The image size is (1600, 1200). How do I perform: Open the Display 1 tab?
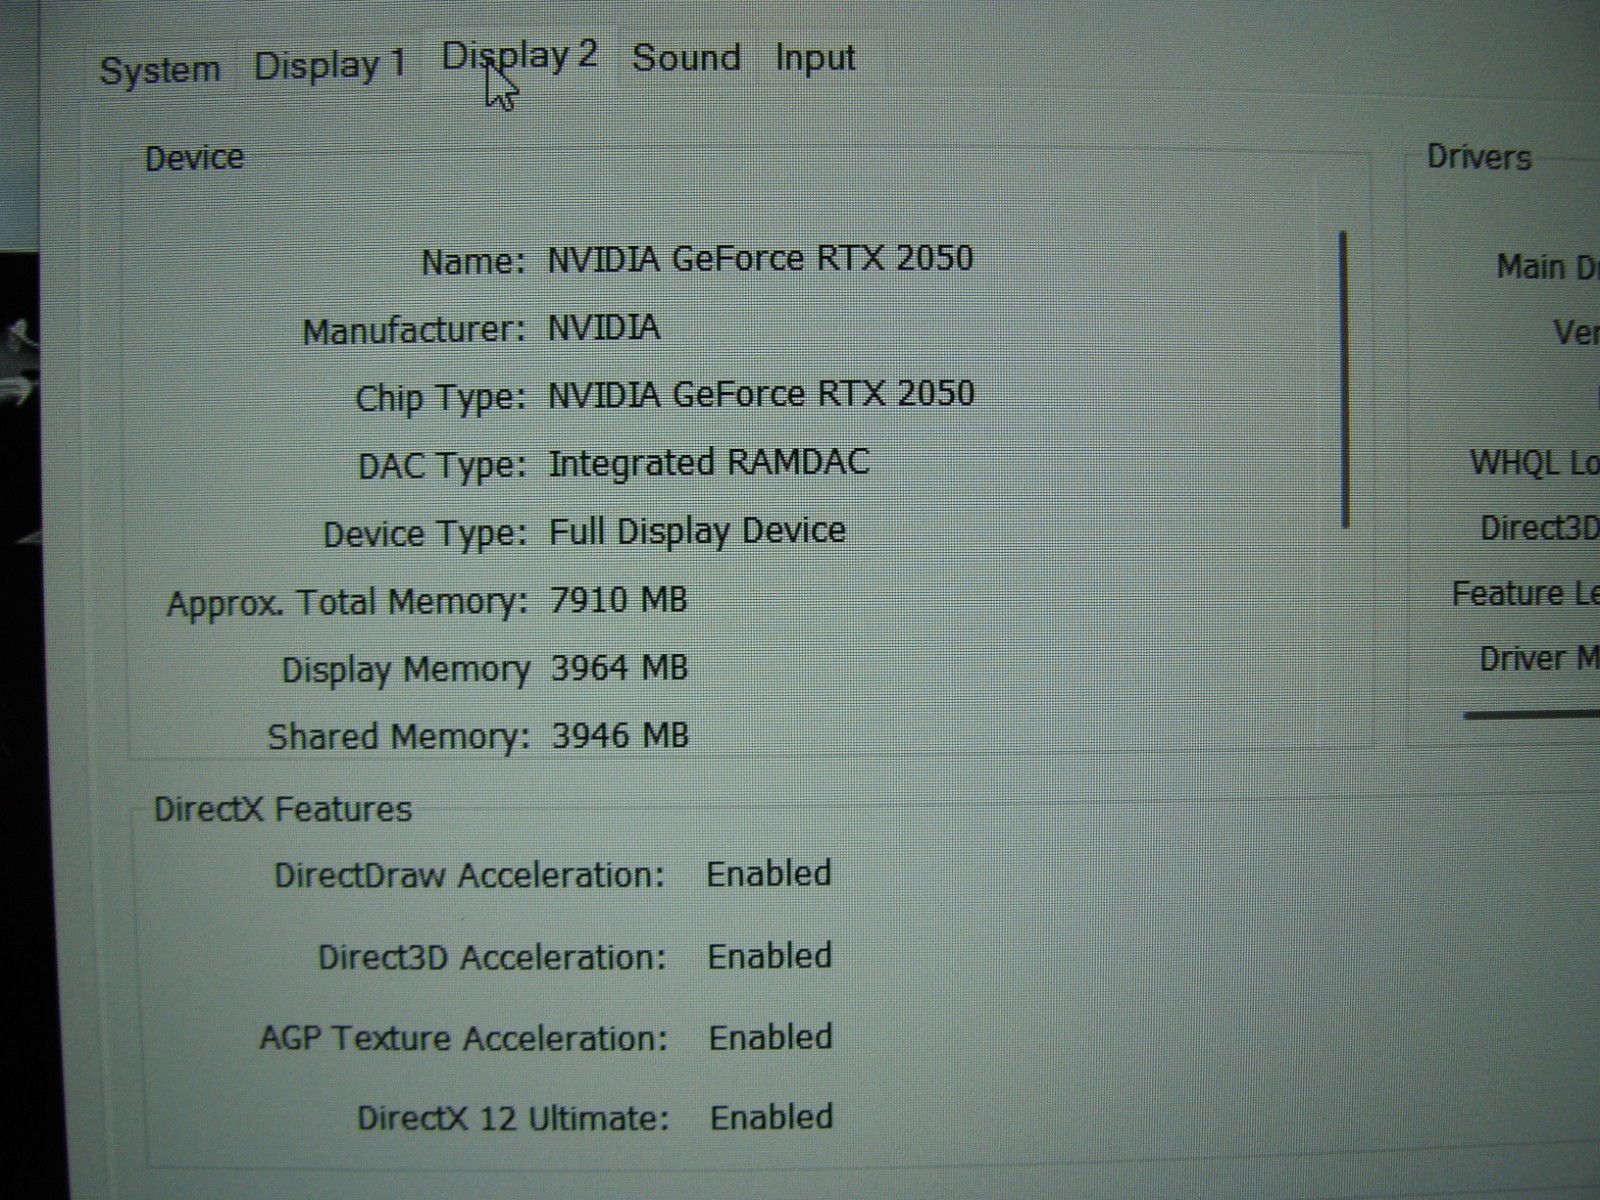(329, 65)
